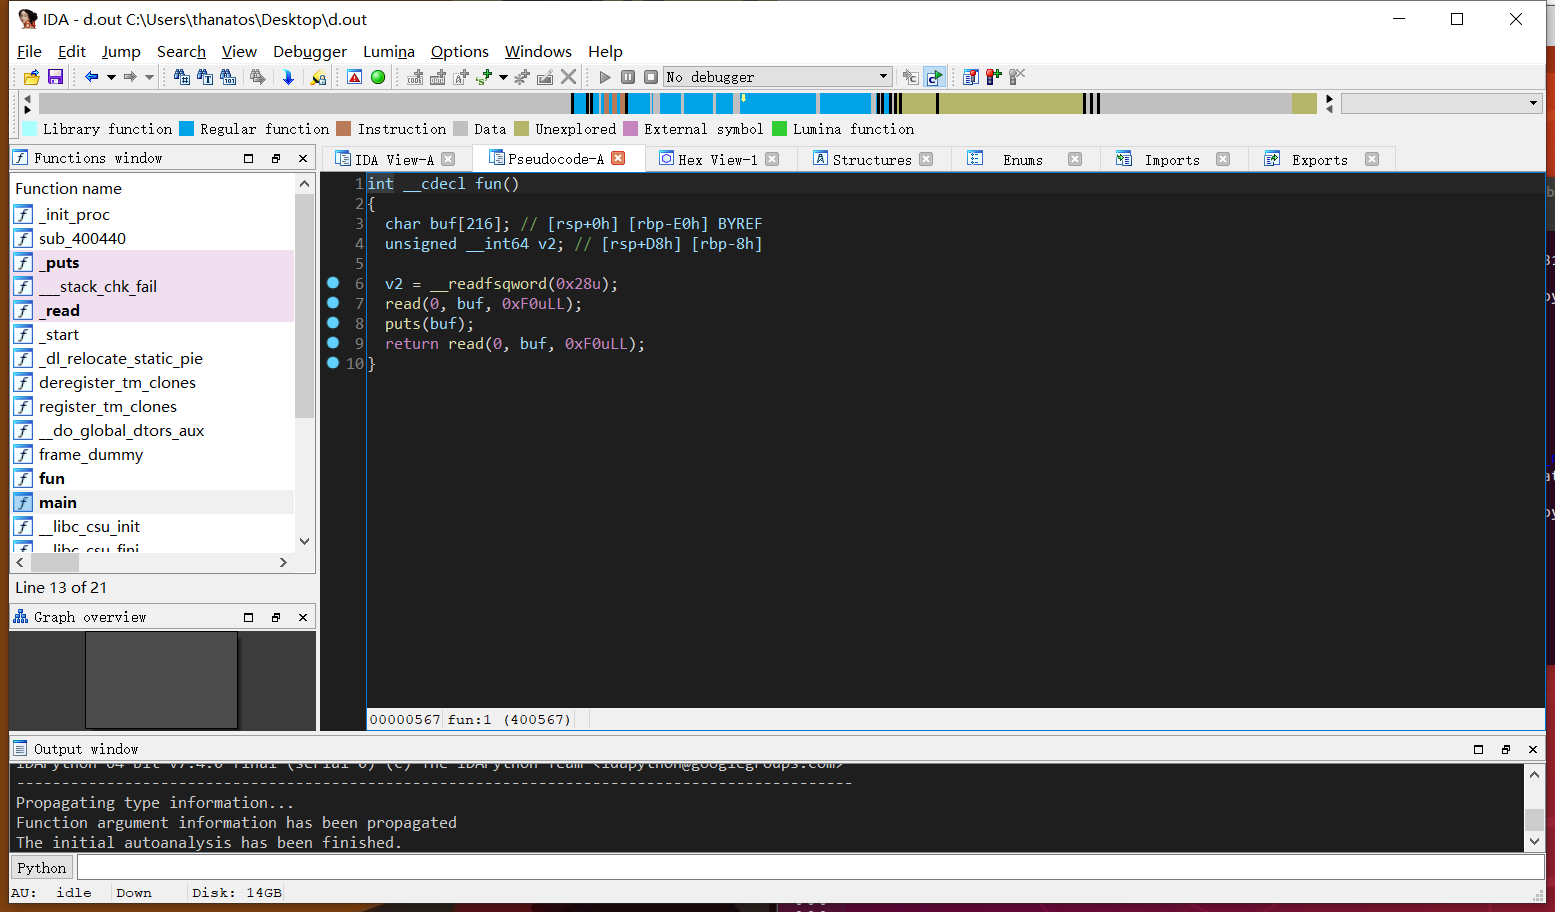Click the blue down arrow jump icon
The image size is (1555, 912).
tap(289, 77)
